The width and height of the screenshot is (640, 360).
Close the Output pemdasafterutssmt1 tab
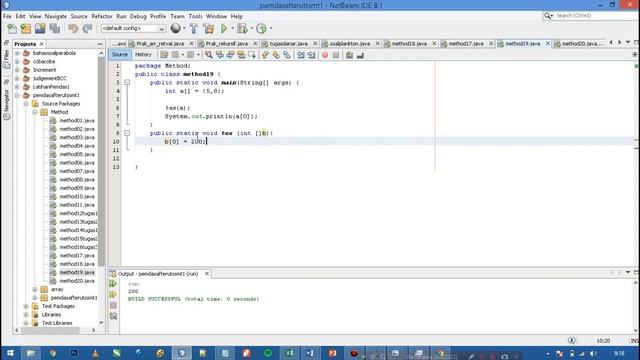tap(207, 273)
